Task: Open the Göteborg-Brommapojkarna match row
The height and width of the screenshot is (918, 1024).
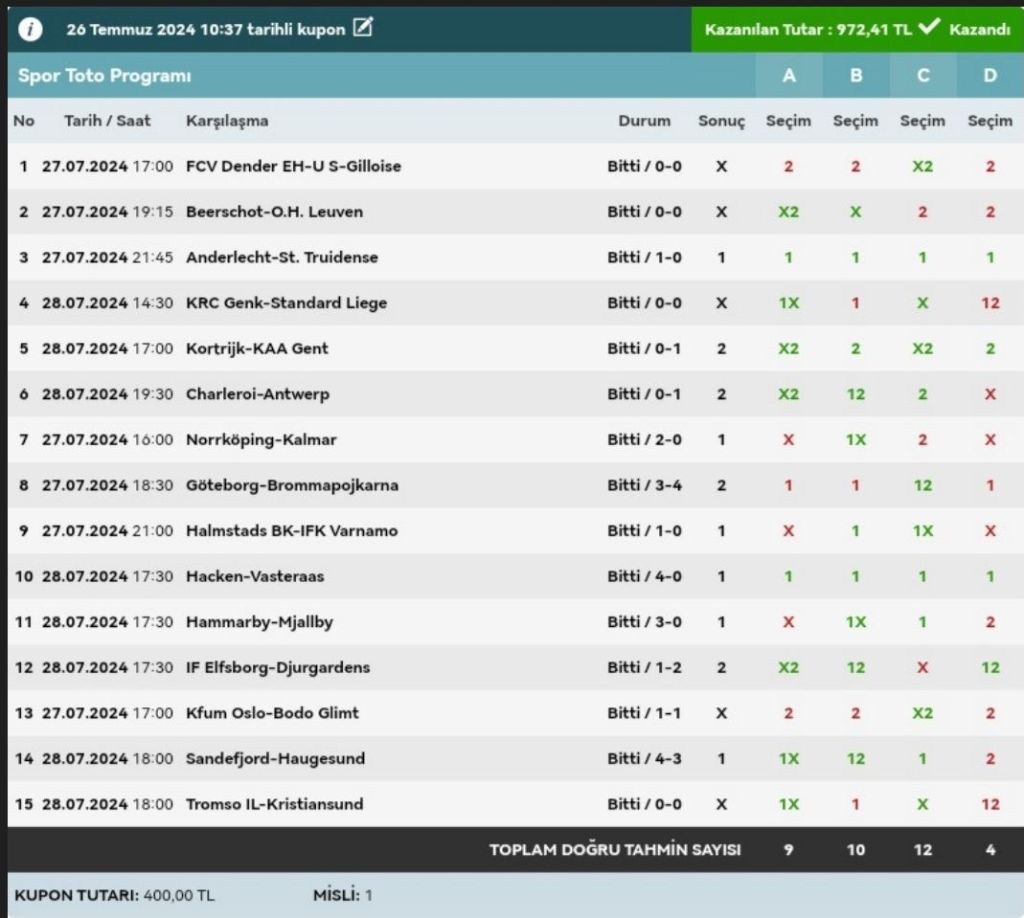Action: (292, 485)
